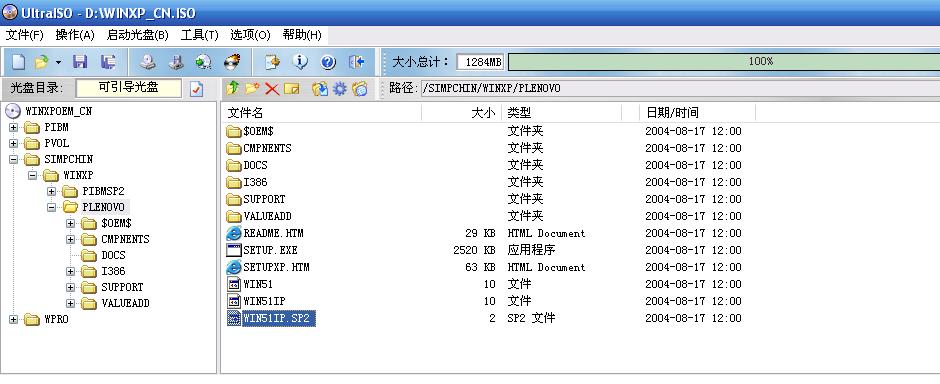Image resolution: width=940 pixels, height=384 pixels.
Task: Click the path field /SIMPCHIN/WINXP/PLENOVO
Action: 680,89
